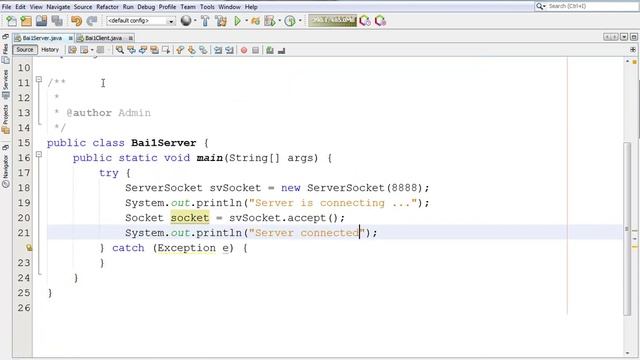Screen dimensions: 640x360
Task: Click the split editor icon at top right
Action: pyautogui.click(x=633, y=50)
